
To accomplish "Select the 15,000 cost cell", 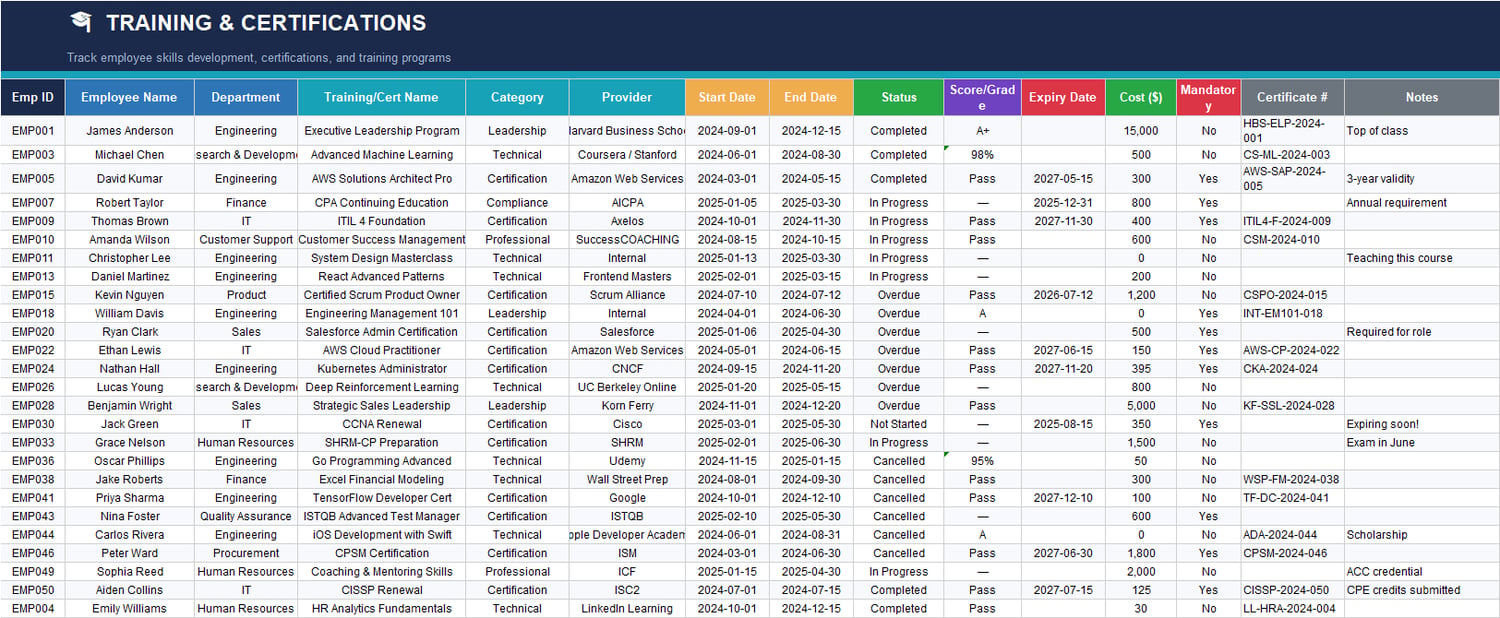I will click(x=1141, y=131).
